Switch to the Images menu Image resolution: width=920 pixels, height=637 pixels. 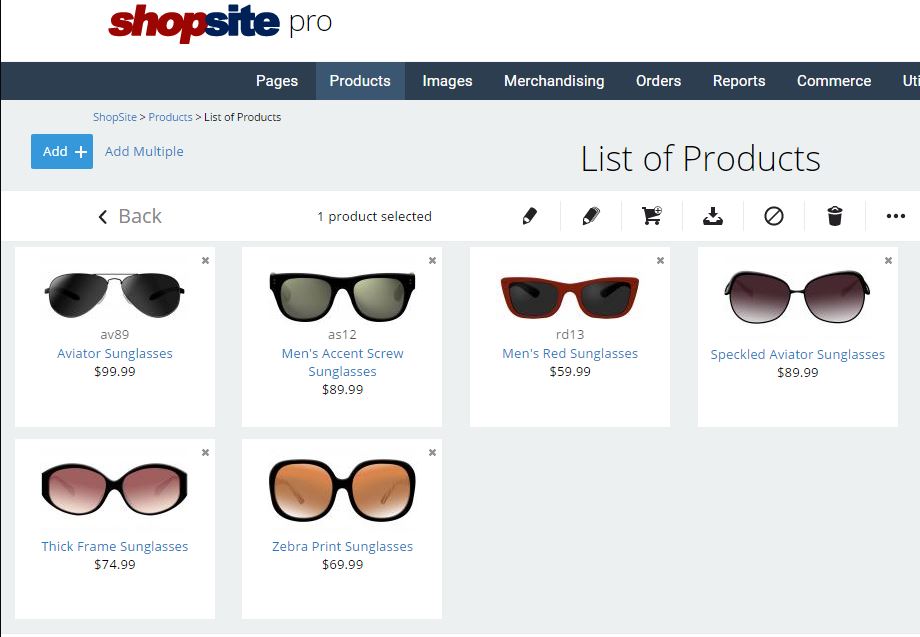447,81
